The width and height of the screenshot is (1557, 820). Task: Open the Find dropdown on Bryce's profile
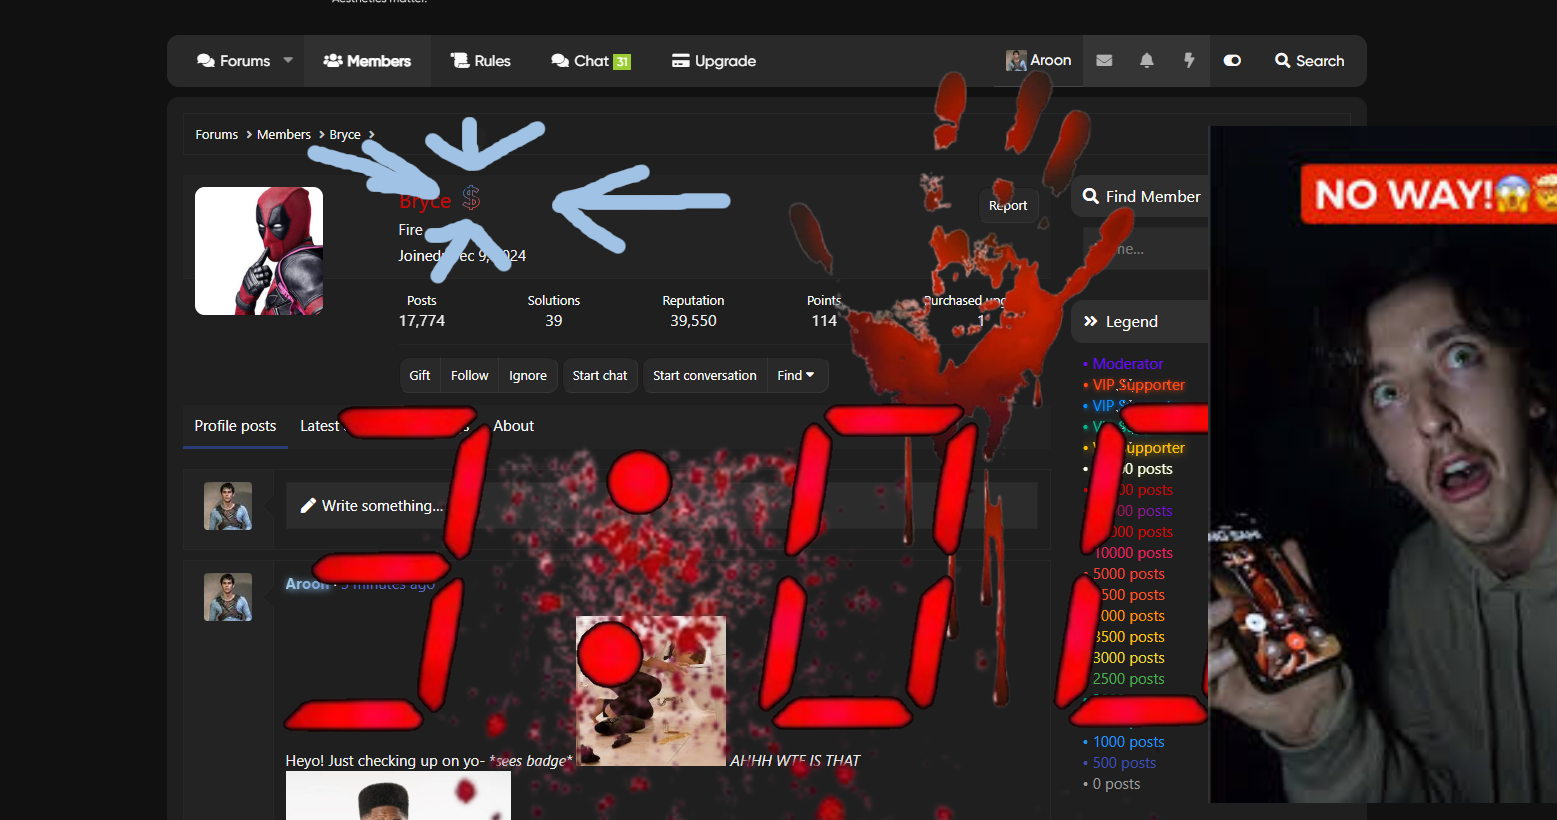(796, 376)
